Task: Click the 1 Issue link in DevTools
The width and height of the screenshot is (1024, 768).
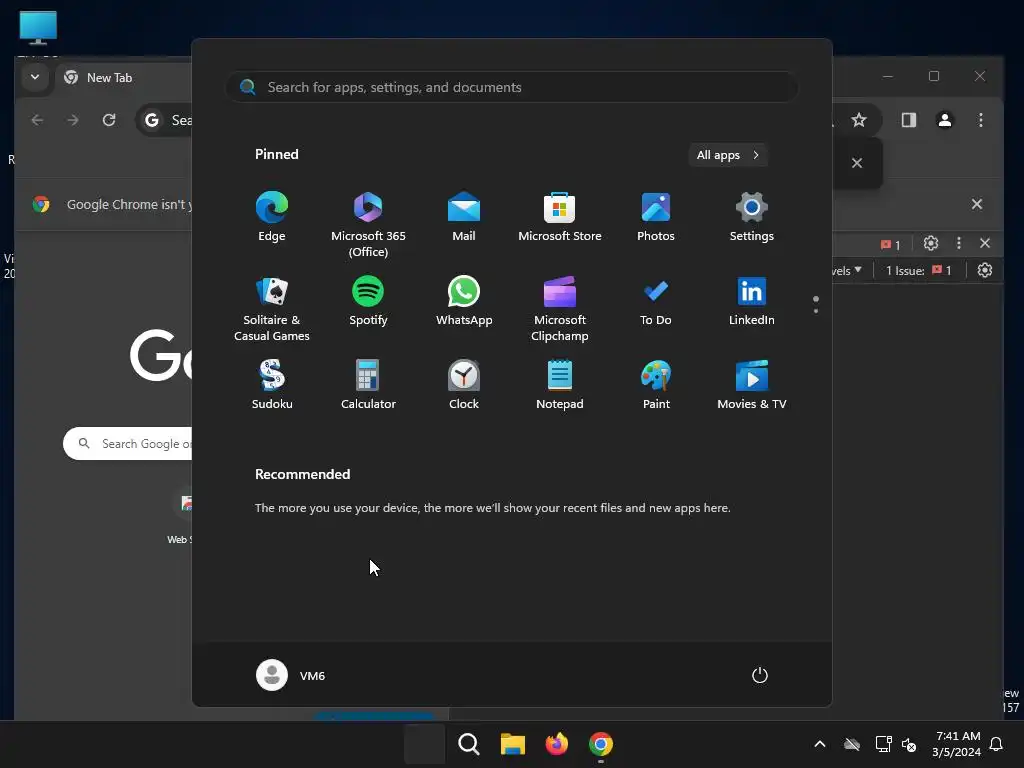Action: coord(918,270)
